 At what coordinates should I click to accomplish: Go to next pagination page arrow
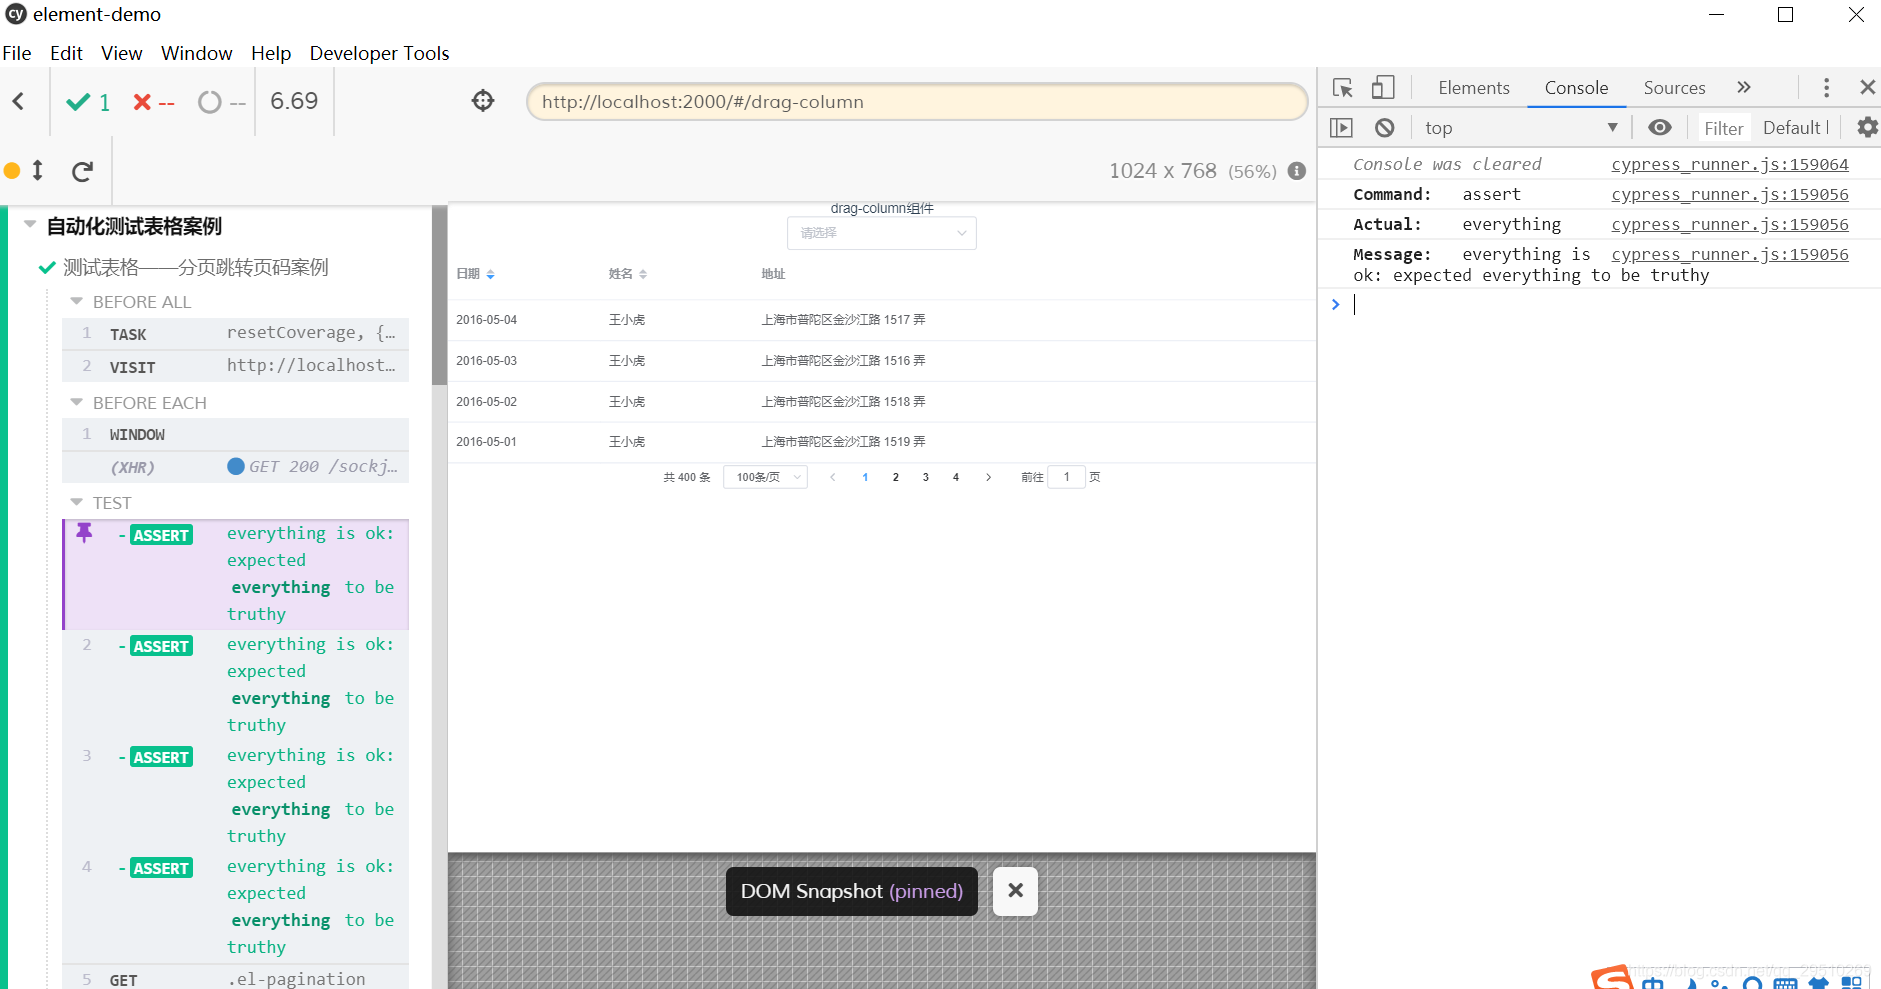(988, 477)
